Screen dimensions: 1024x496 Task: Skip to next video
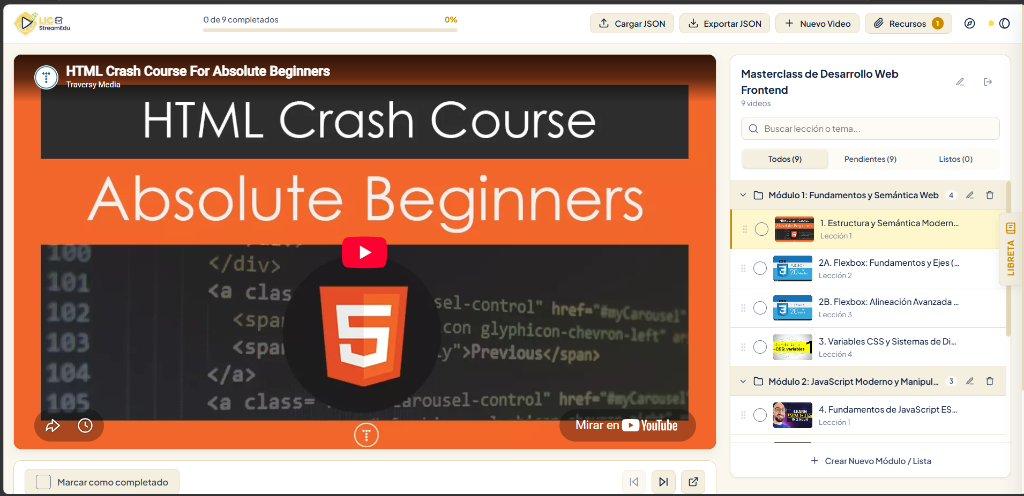664,482
